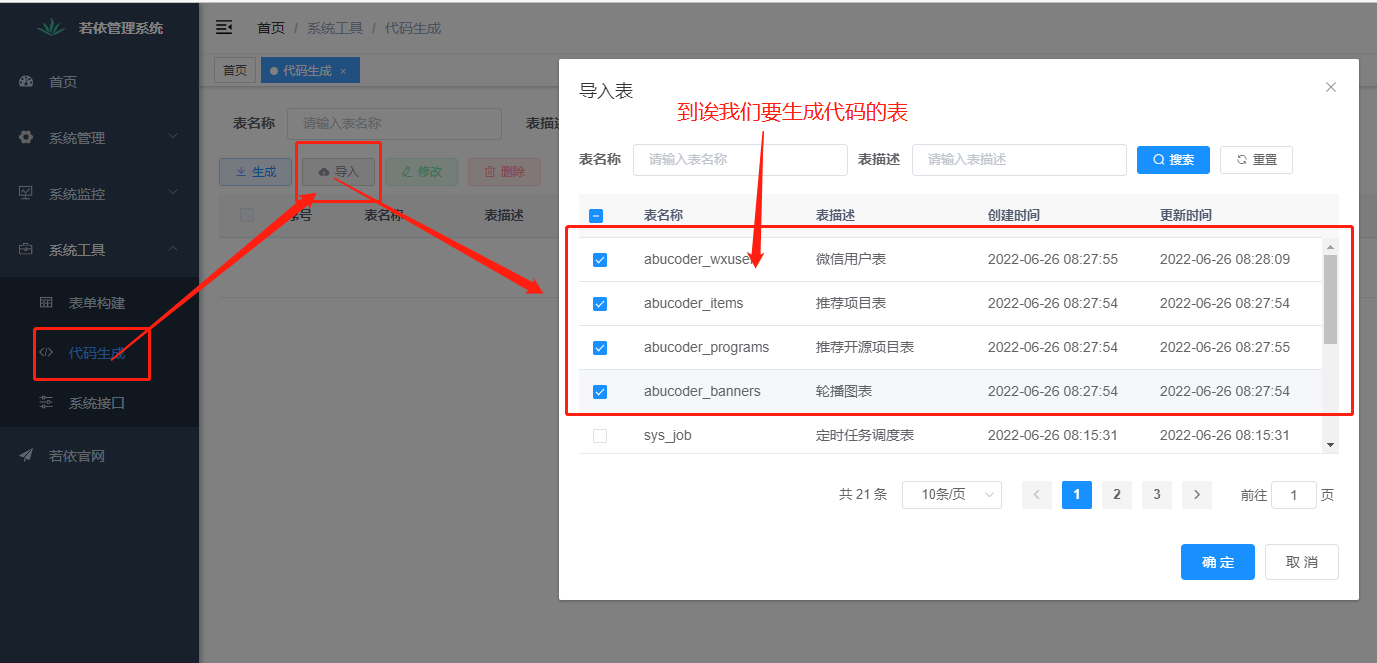Check the sys_job row checkbox

tap(600, 436)
